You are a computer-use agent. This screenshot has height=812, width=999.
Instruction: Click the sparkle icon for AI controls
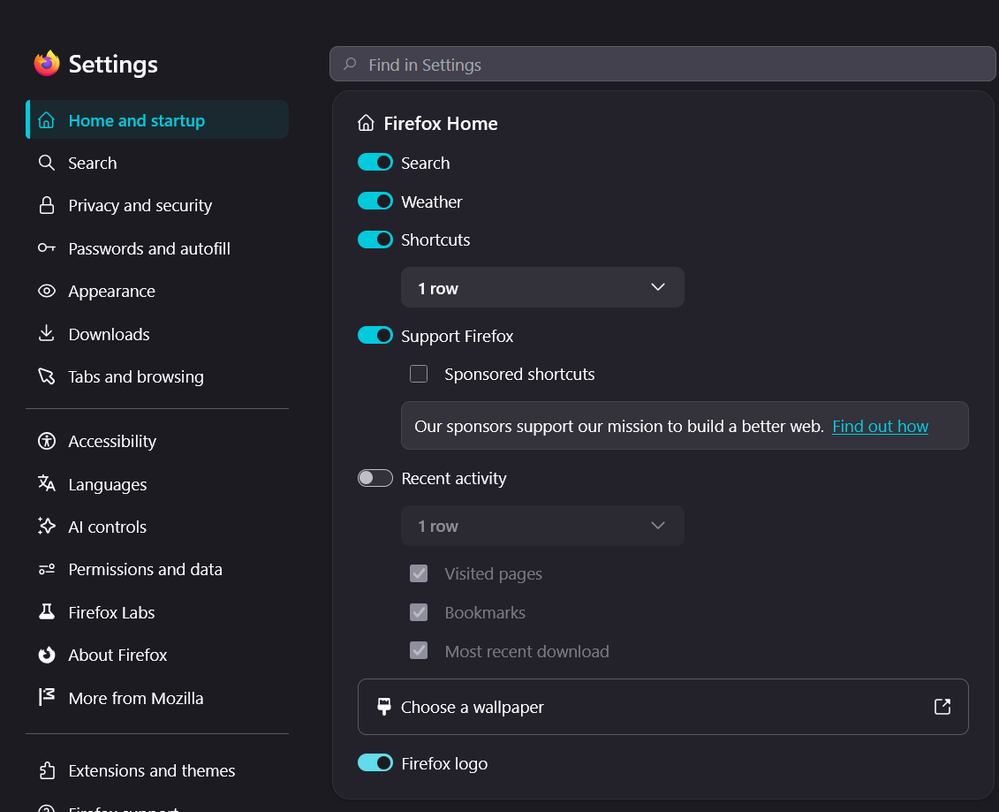point(47,526)
